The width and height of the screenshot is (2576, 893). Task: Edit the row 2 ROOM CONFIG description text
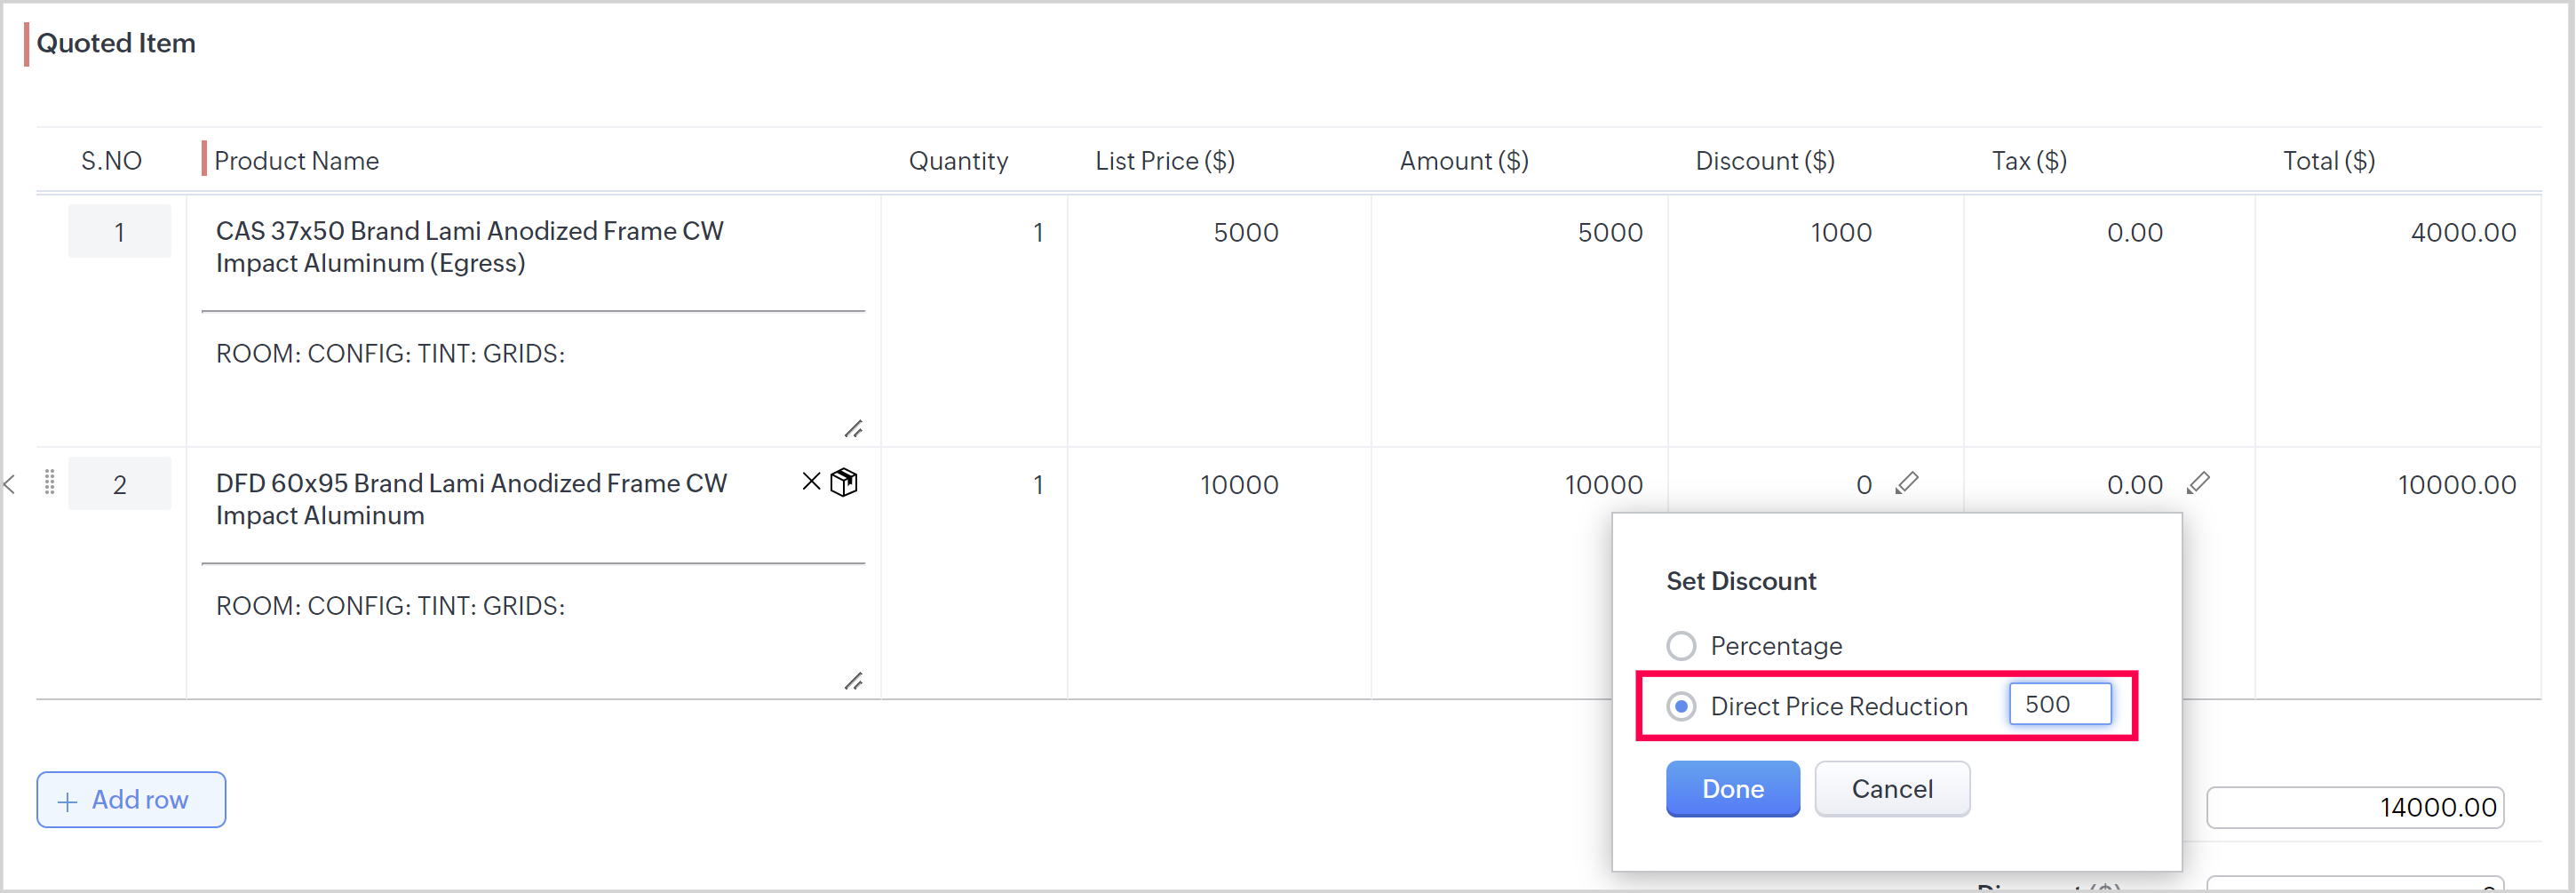coord(390,606)
